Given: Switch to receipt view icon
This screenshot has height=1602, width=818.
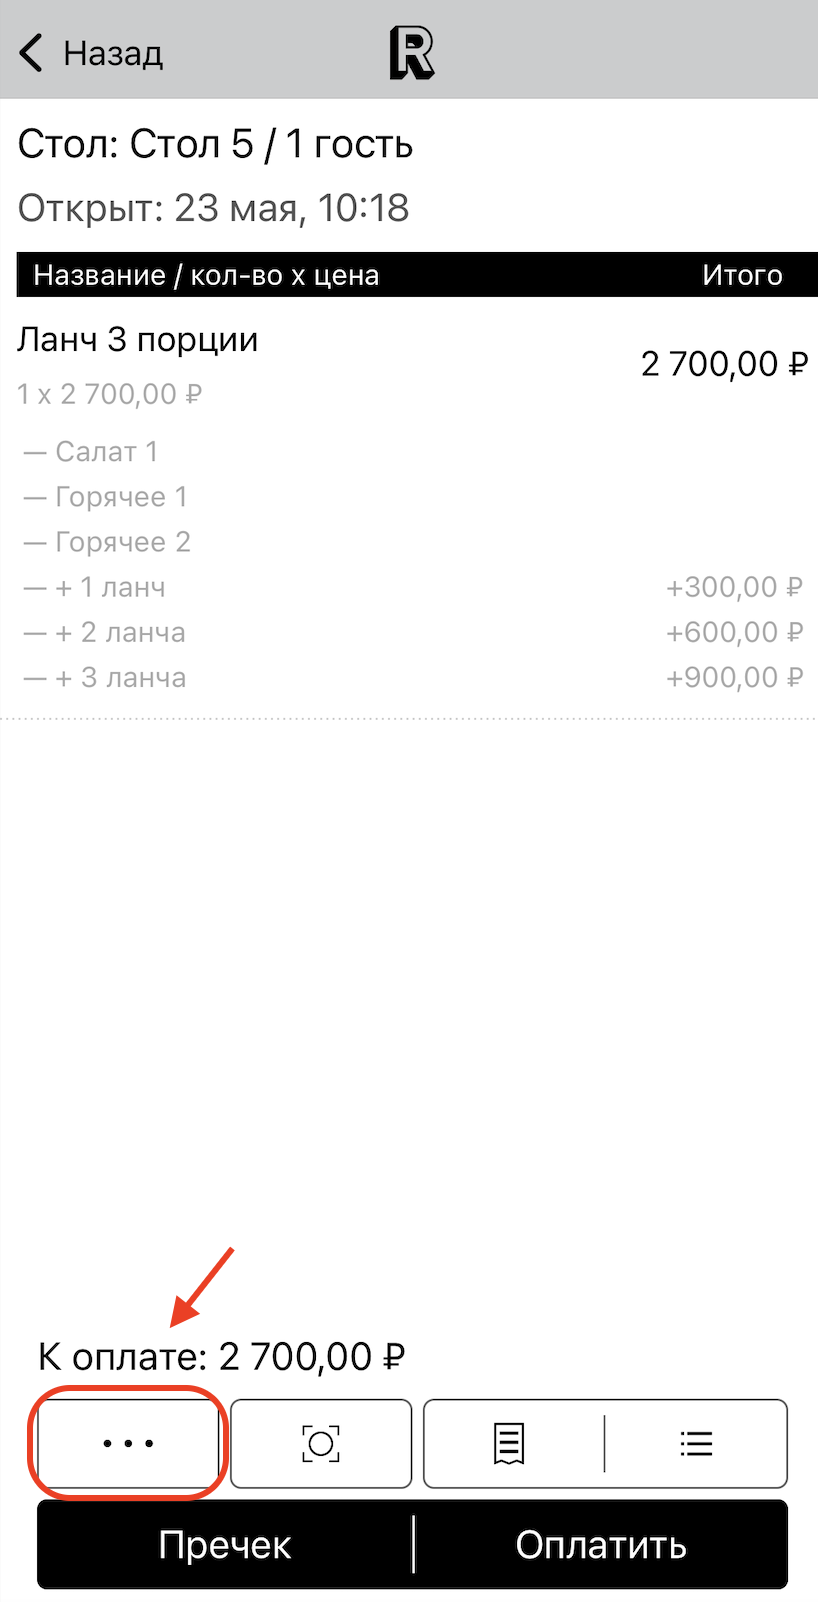Looking at the screenshot, I should tap(509, 1443).
